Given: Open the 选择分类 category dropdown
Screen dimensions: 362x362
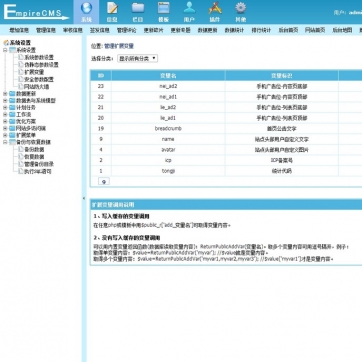Looking at the screenshot, I should (x=137, y=59).
